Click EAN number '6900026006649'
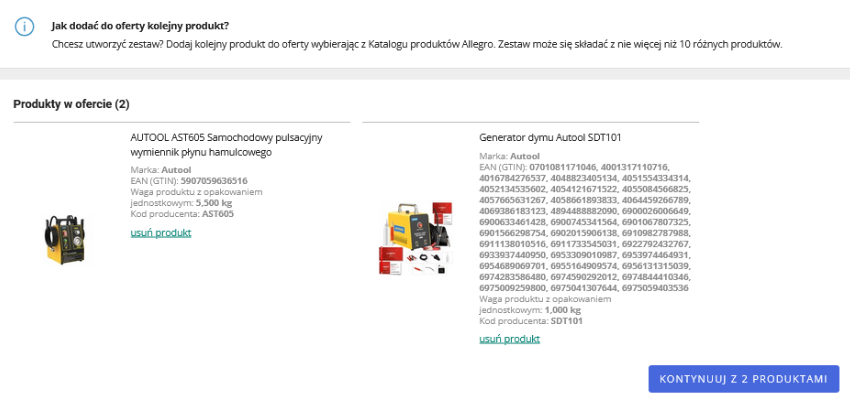 point(656,210)
